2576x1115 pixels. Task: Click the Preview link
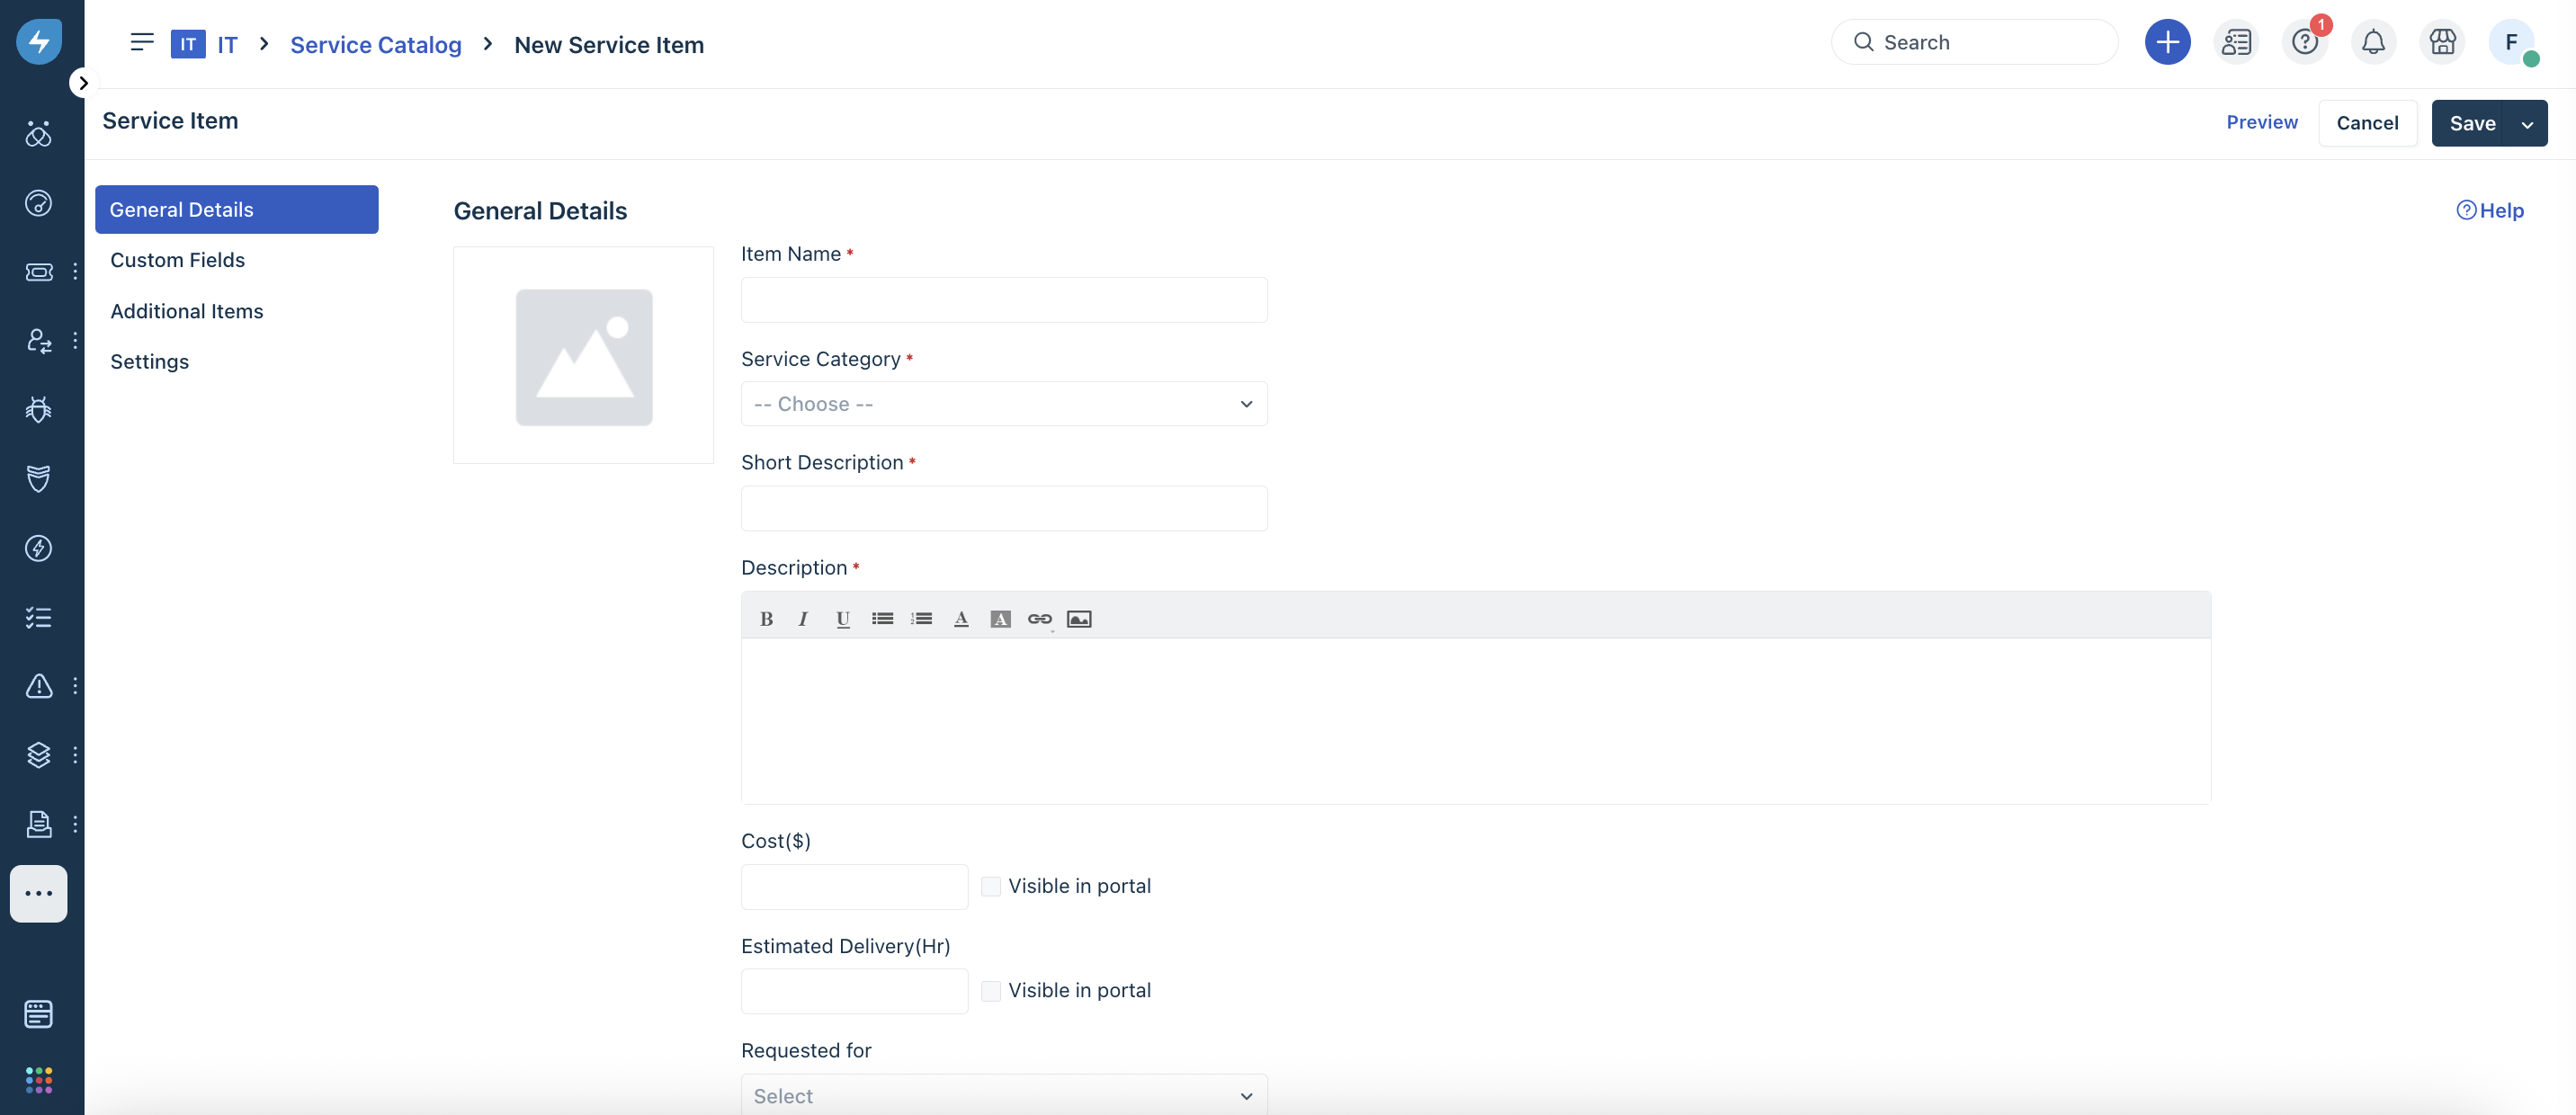[2261, 122]
